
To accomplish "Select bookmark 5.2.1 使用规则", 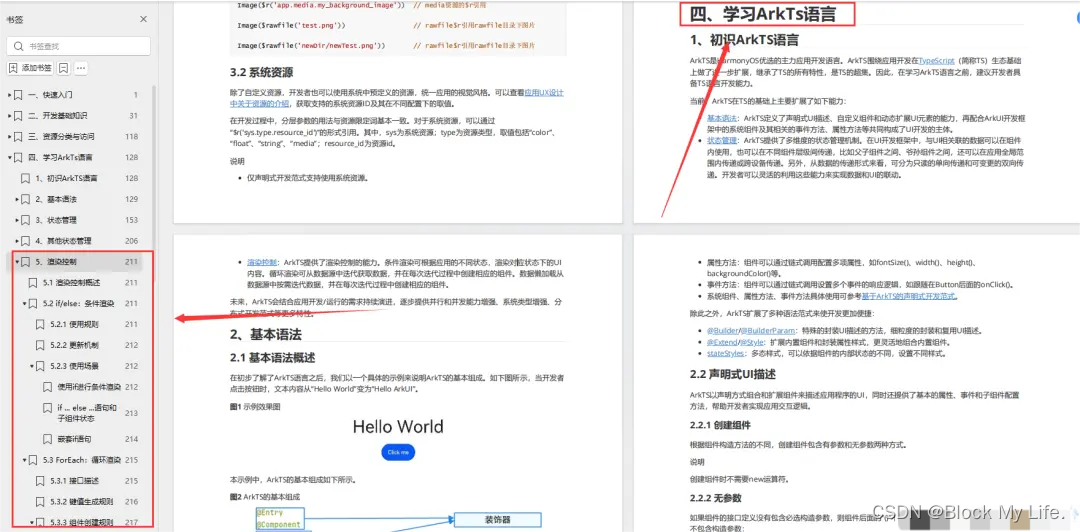I will (x=74, y=324).
